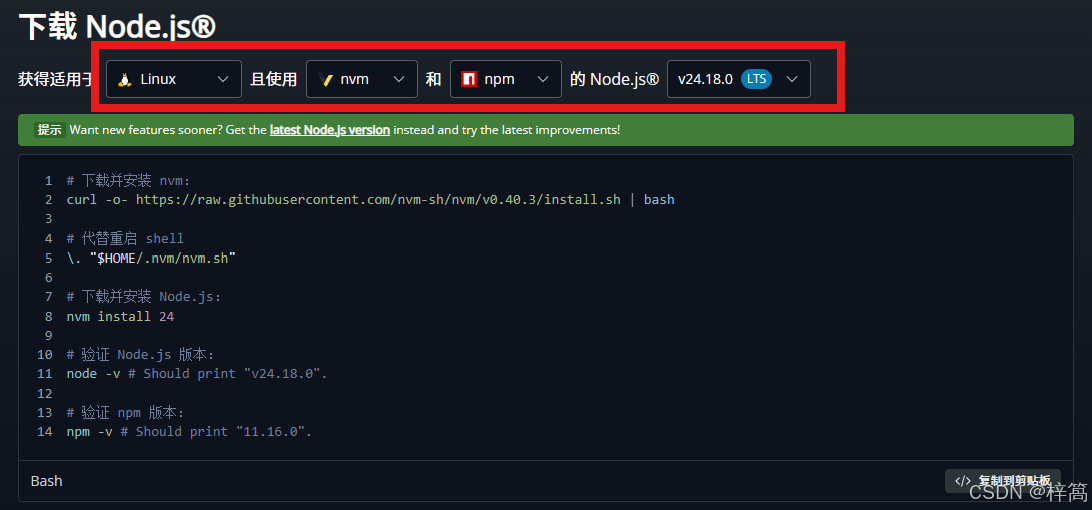Click the 提示 tag in green banner
Viewport: 1092px width, 510px height.
tap(49, 130)
